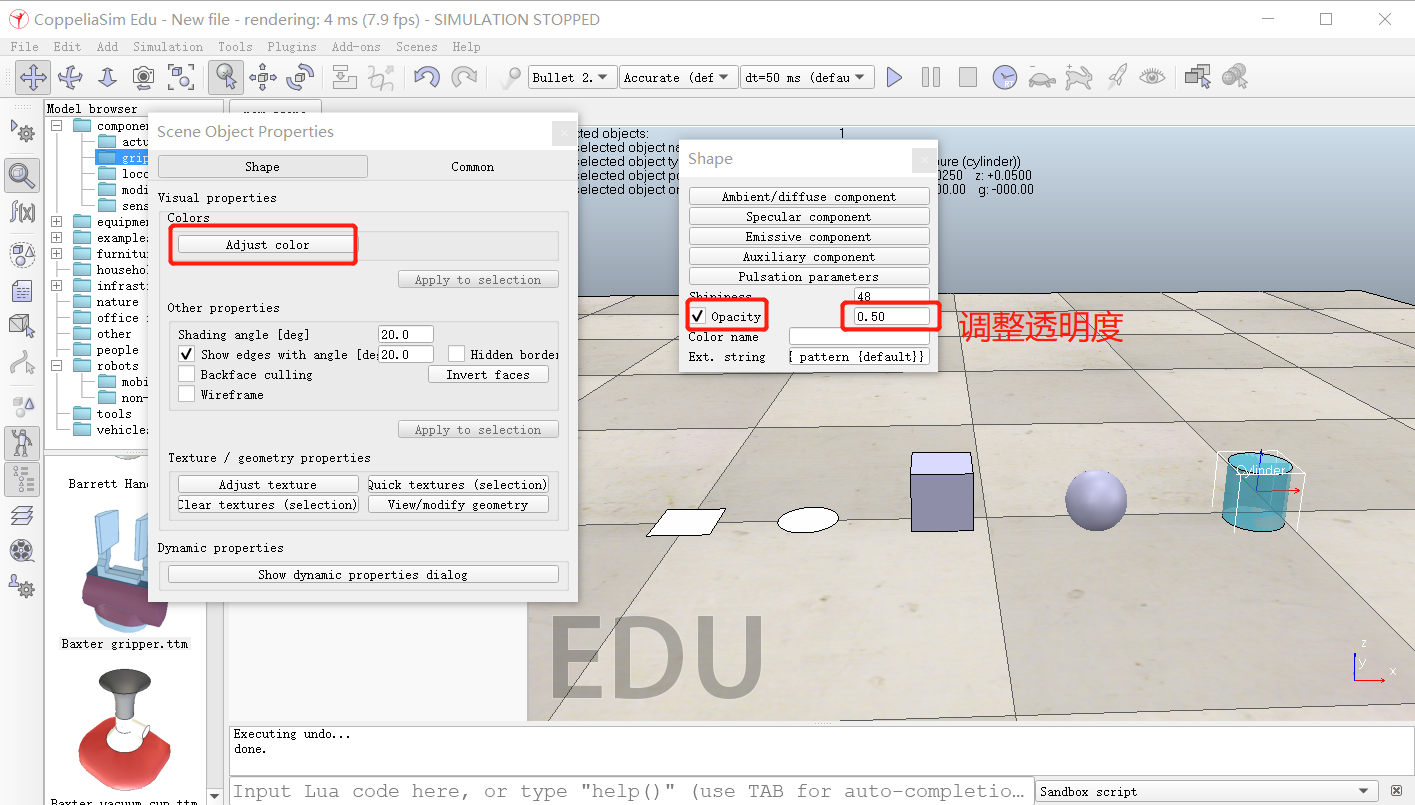1415x805 pixels.
Task: Open the Simulation menu
Action: click(x=167, y=46)
